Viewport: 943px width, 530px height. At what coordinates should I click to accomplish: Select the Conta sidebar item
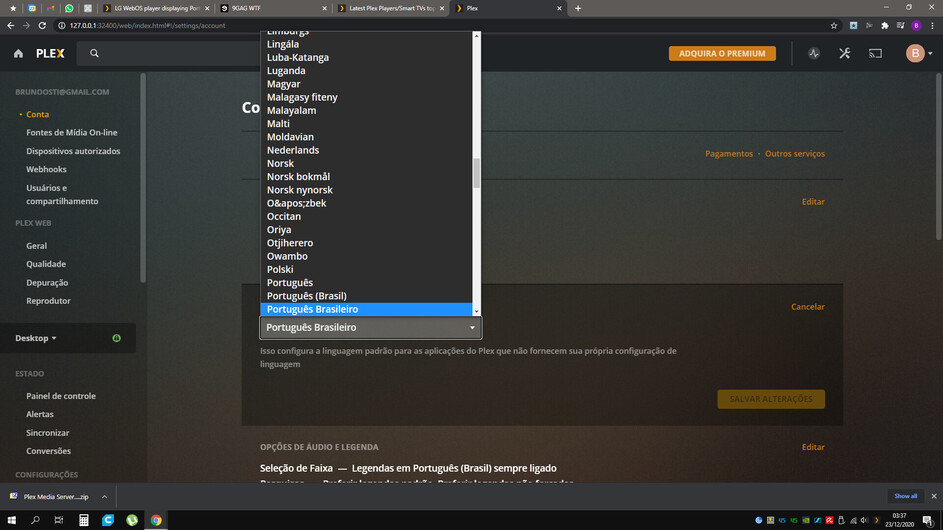point(37,114)
